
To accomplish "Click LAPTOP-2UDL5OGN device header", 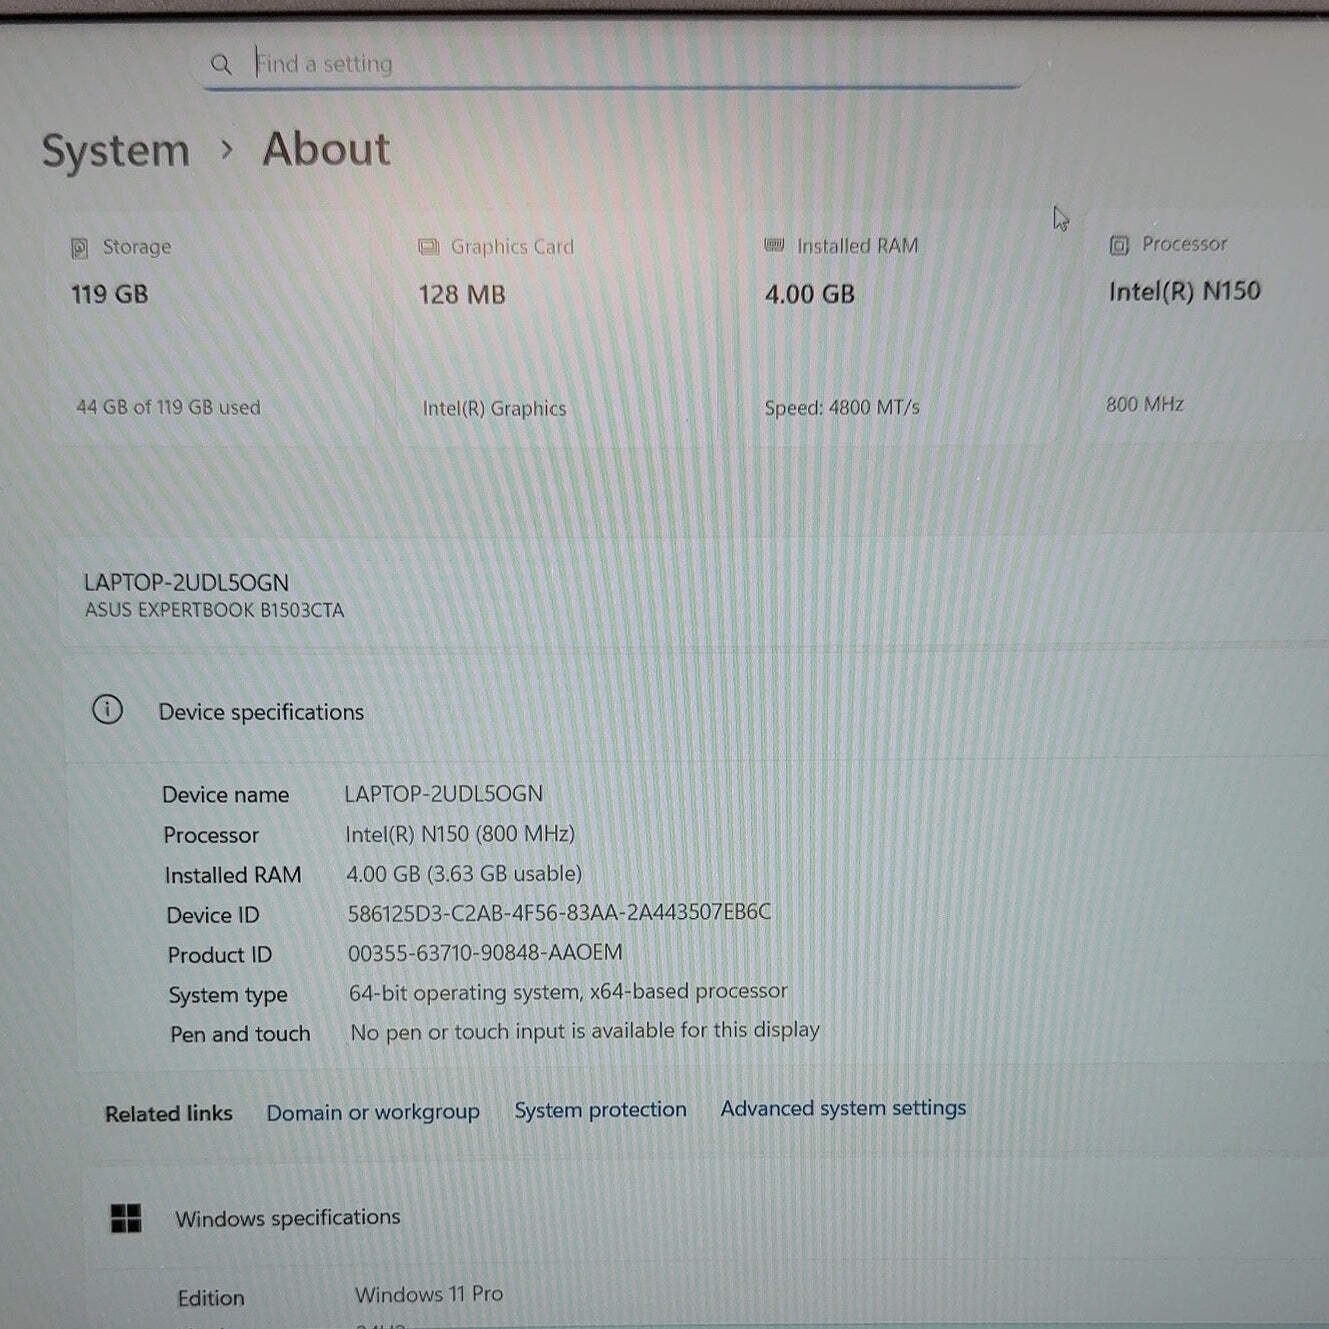I will (x=186, y=583).
